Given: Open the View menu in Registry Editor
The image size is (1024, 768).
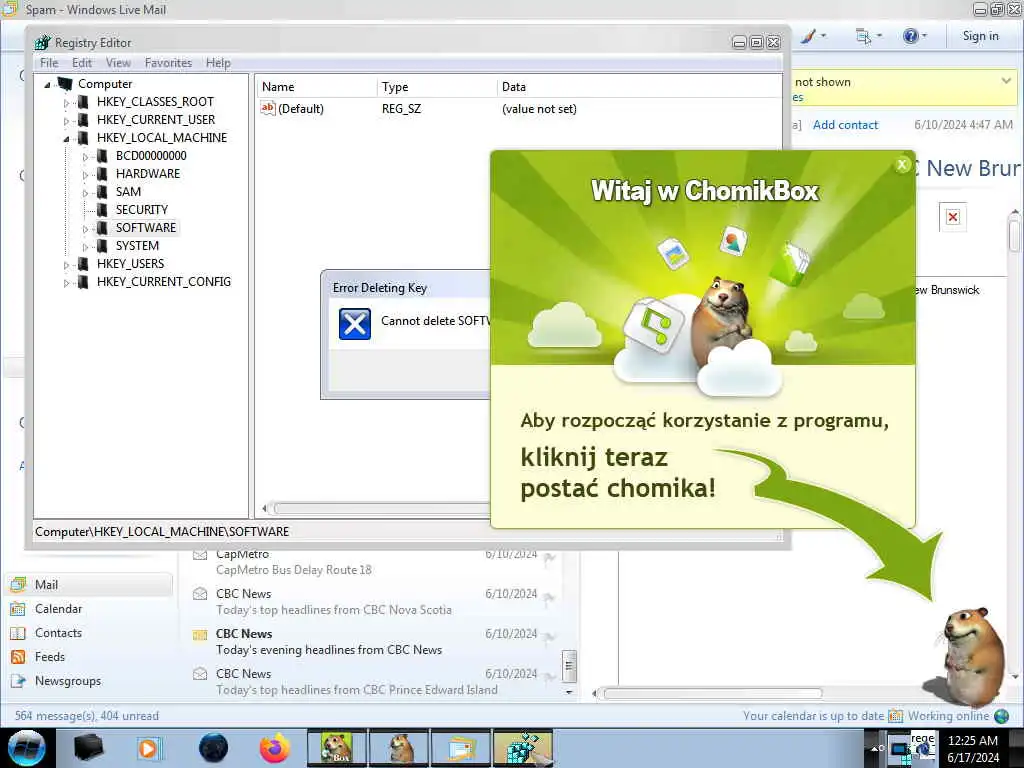Looking at the screenshot, I should click(118, 63).
